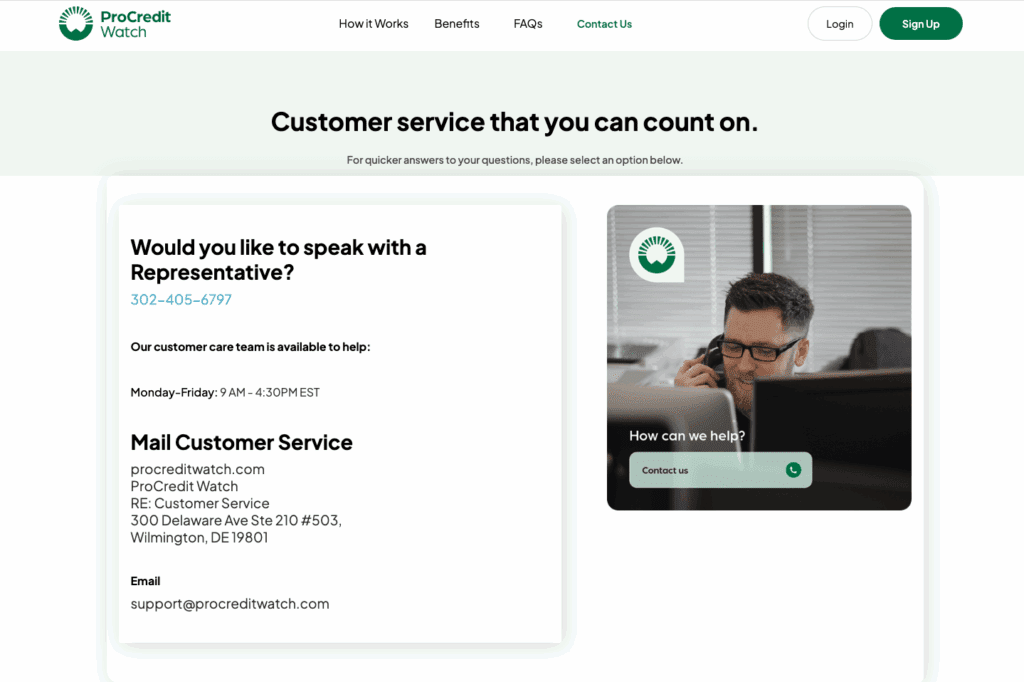The width and height of the screenshot is (1024, 682).
Task: Click the green phone icon in Contact us bar
Action: point(793,470)
